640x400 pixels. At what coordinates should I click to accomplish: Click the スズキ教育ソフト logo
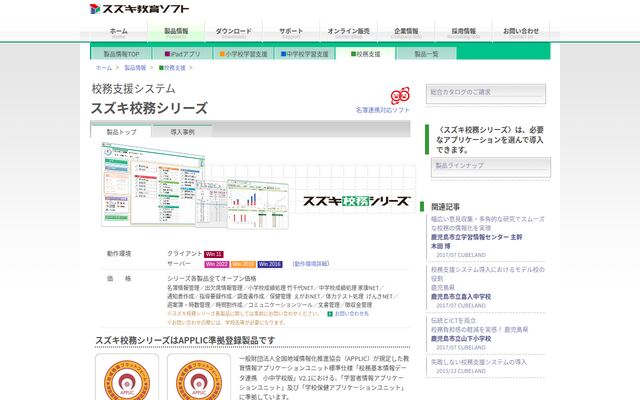139,9
